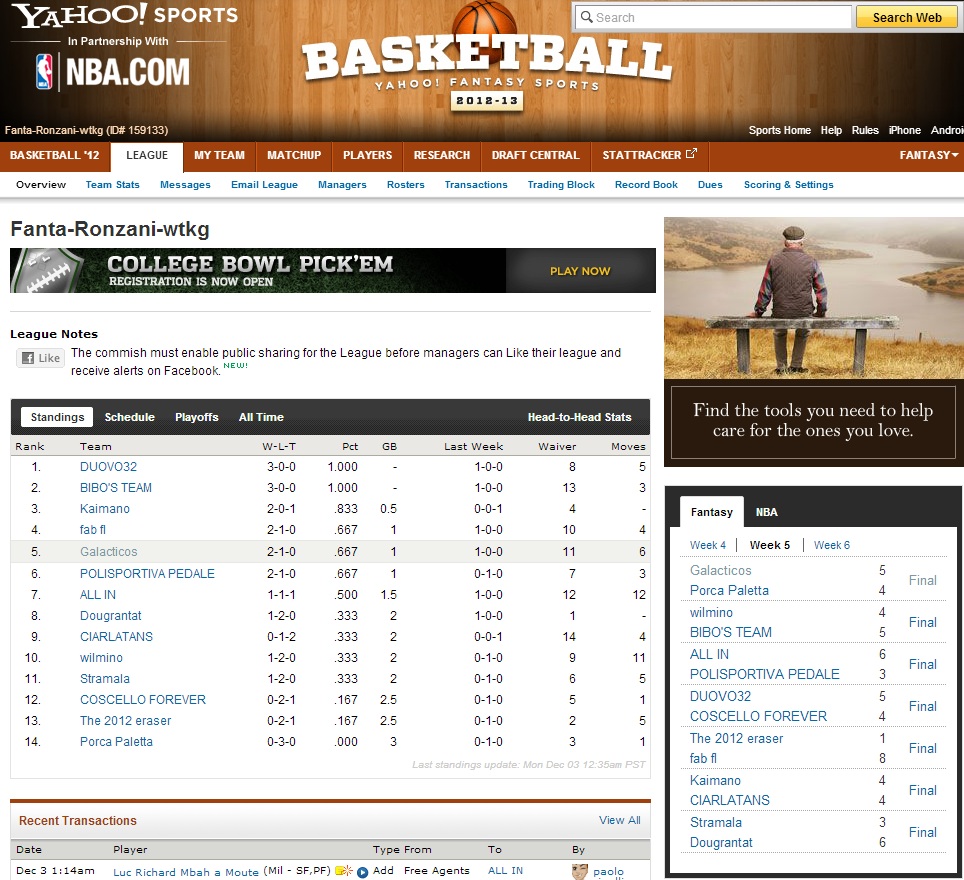The width and height of the screenshot is (964, 880).
Task: Click the Facebook Like button
Action: click(x=40, y=358)
